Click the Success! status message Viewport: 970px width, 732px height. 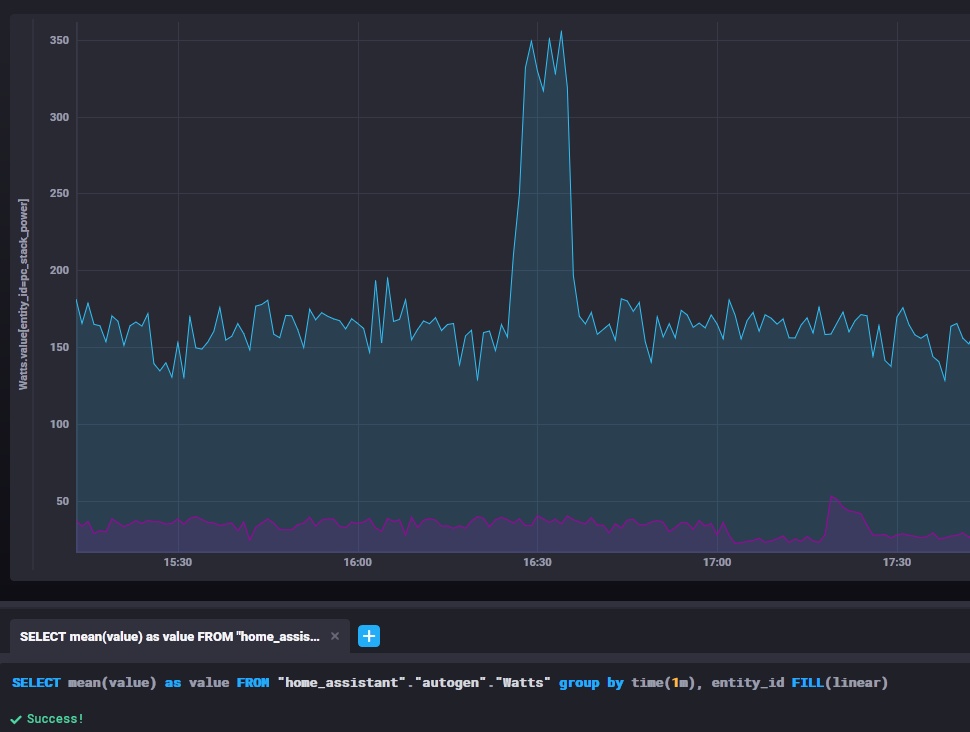[x=55, y=719]
